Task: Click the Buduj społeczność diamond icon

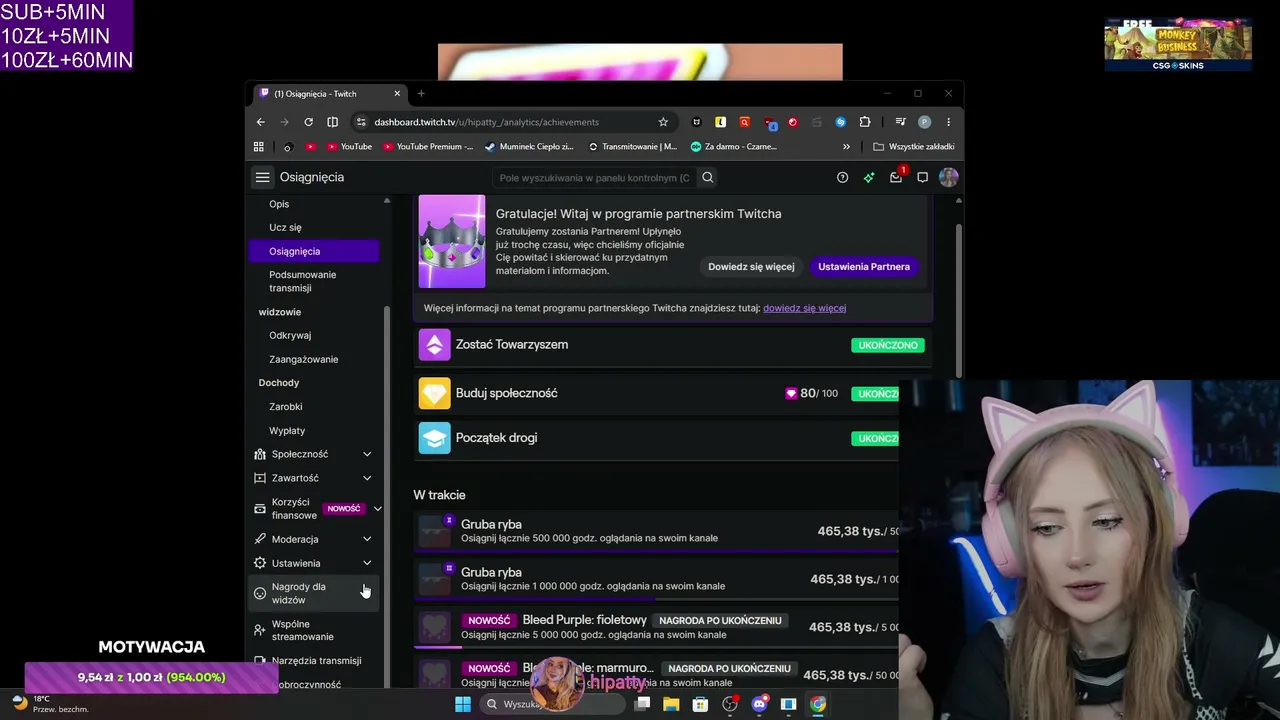Action: [434, 393]
